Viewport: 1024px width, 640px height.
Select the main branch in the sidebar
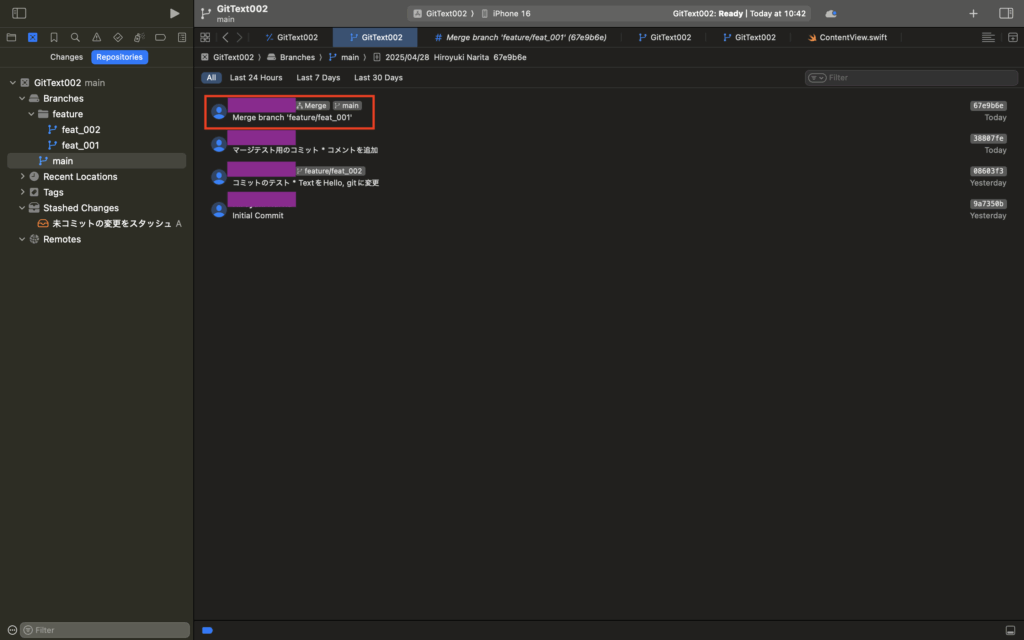[x=97, y=161]
